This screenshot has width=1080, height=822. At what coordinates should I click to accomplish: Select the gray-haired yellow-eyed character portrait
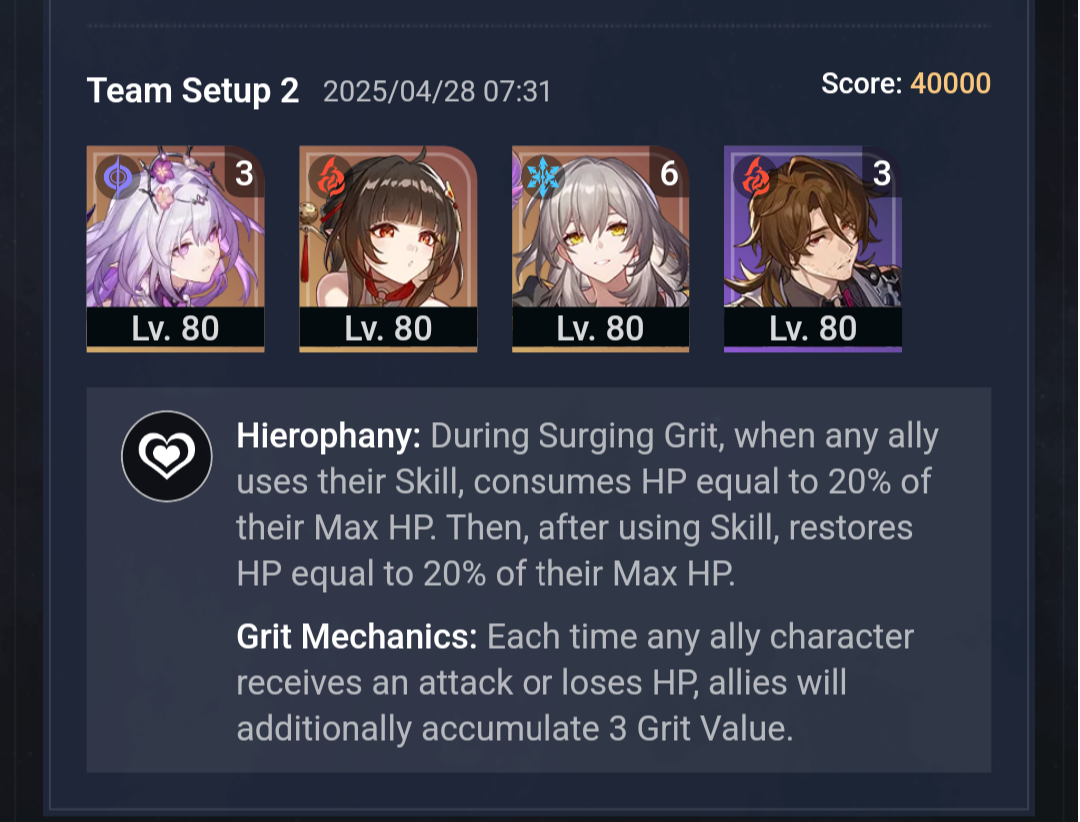(x=601, y=249)
